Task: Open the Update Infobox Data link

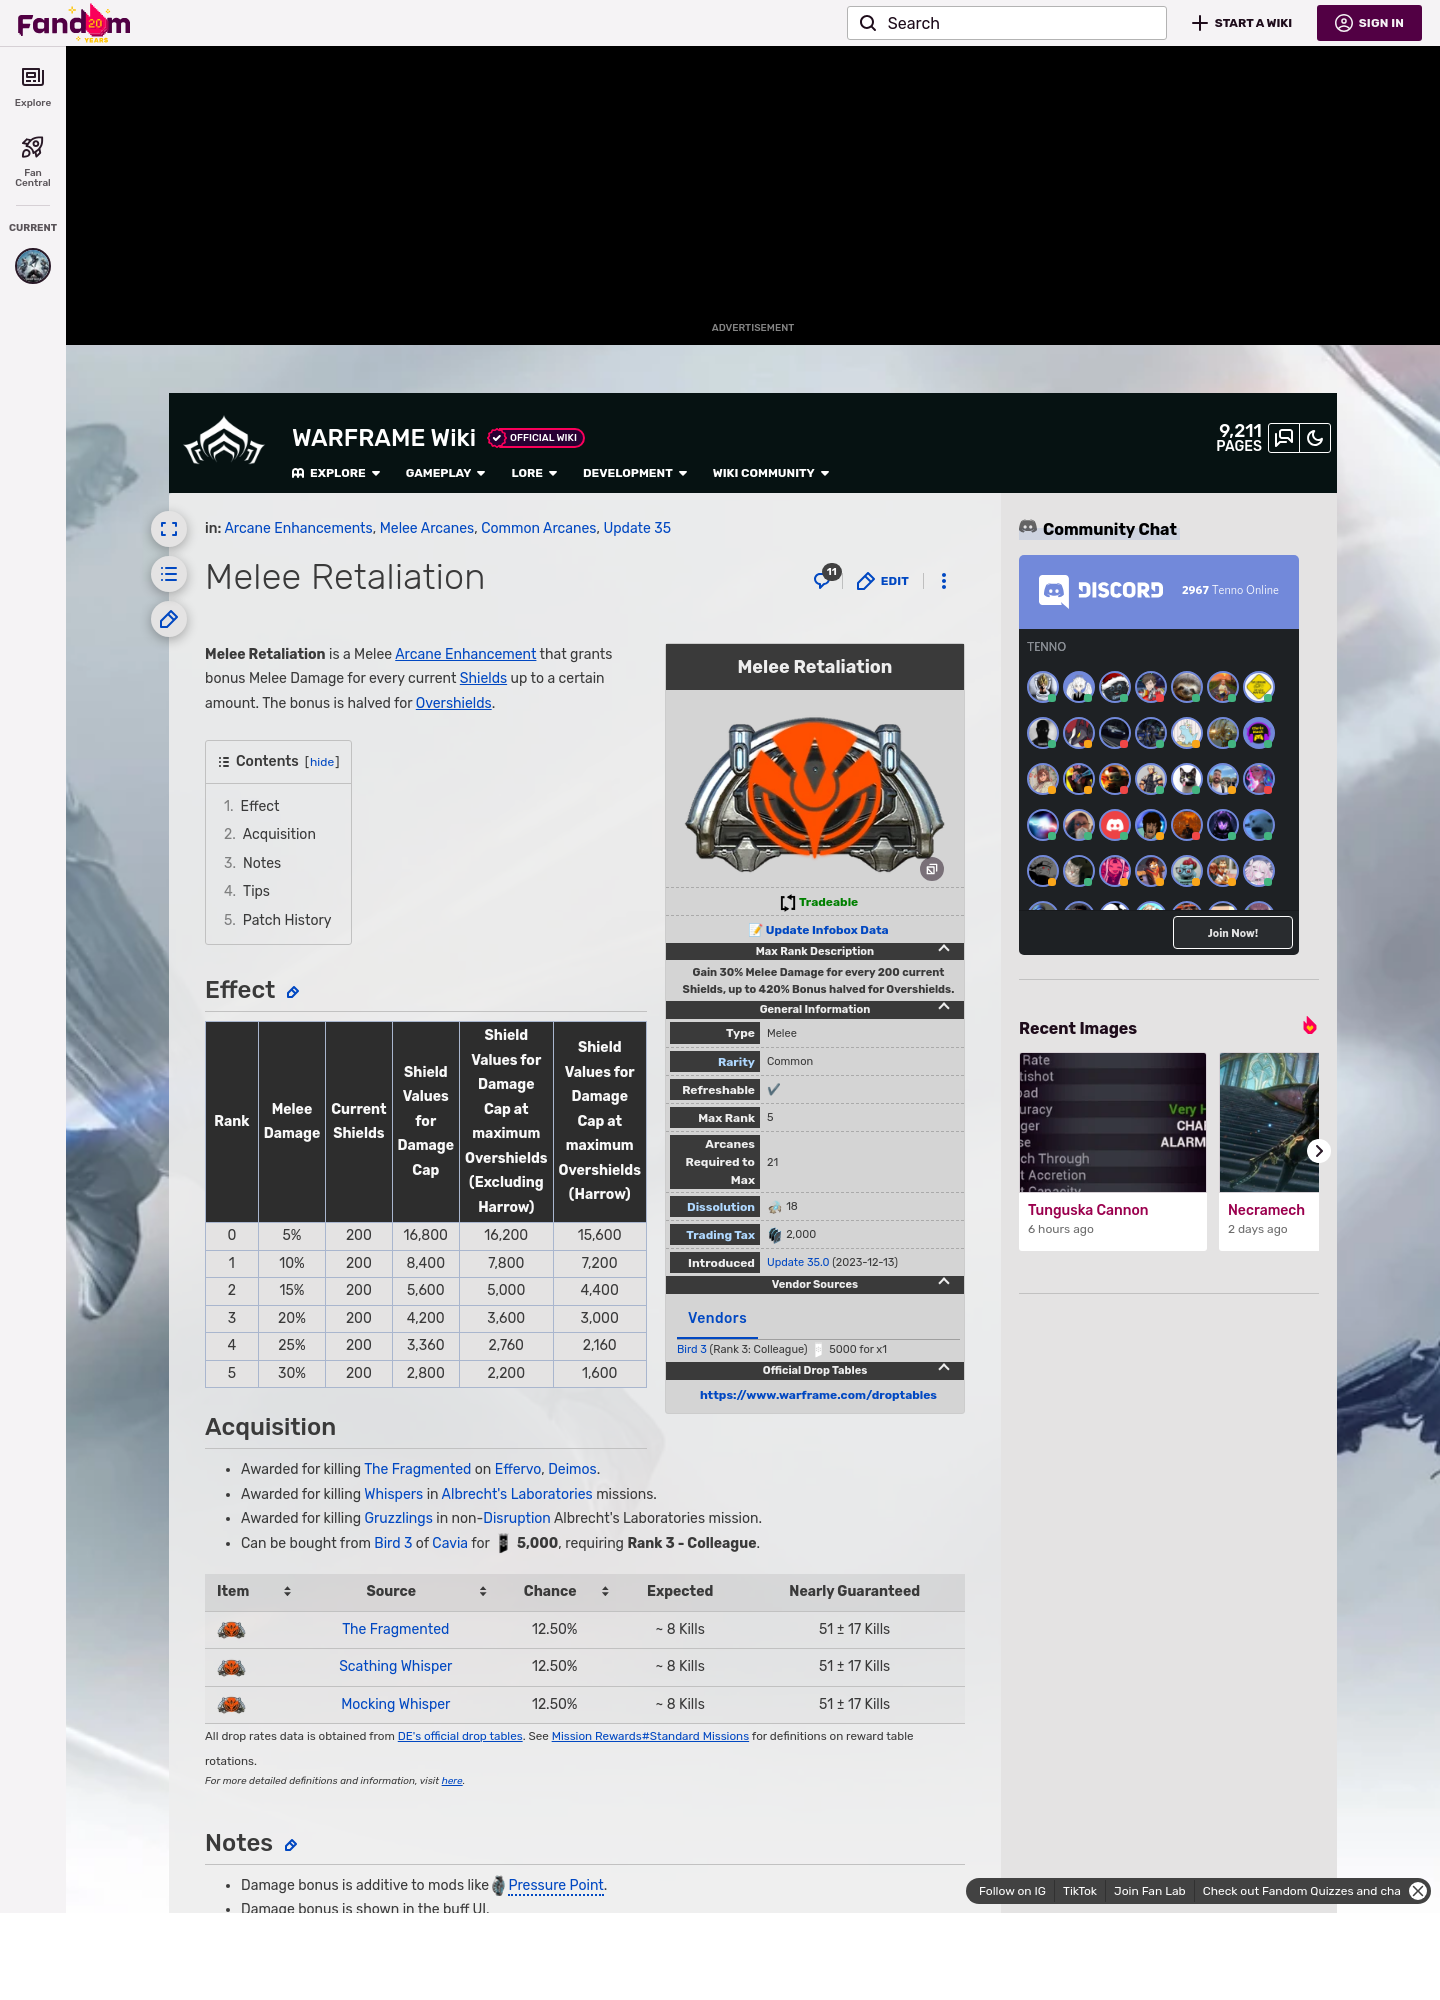Action: tap(827, 930)
